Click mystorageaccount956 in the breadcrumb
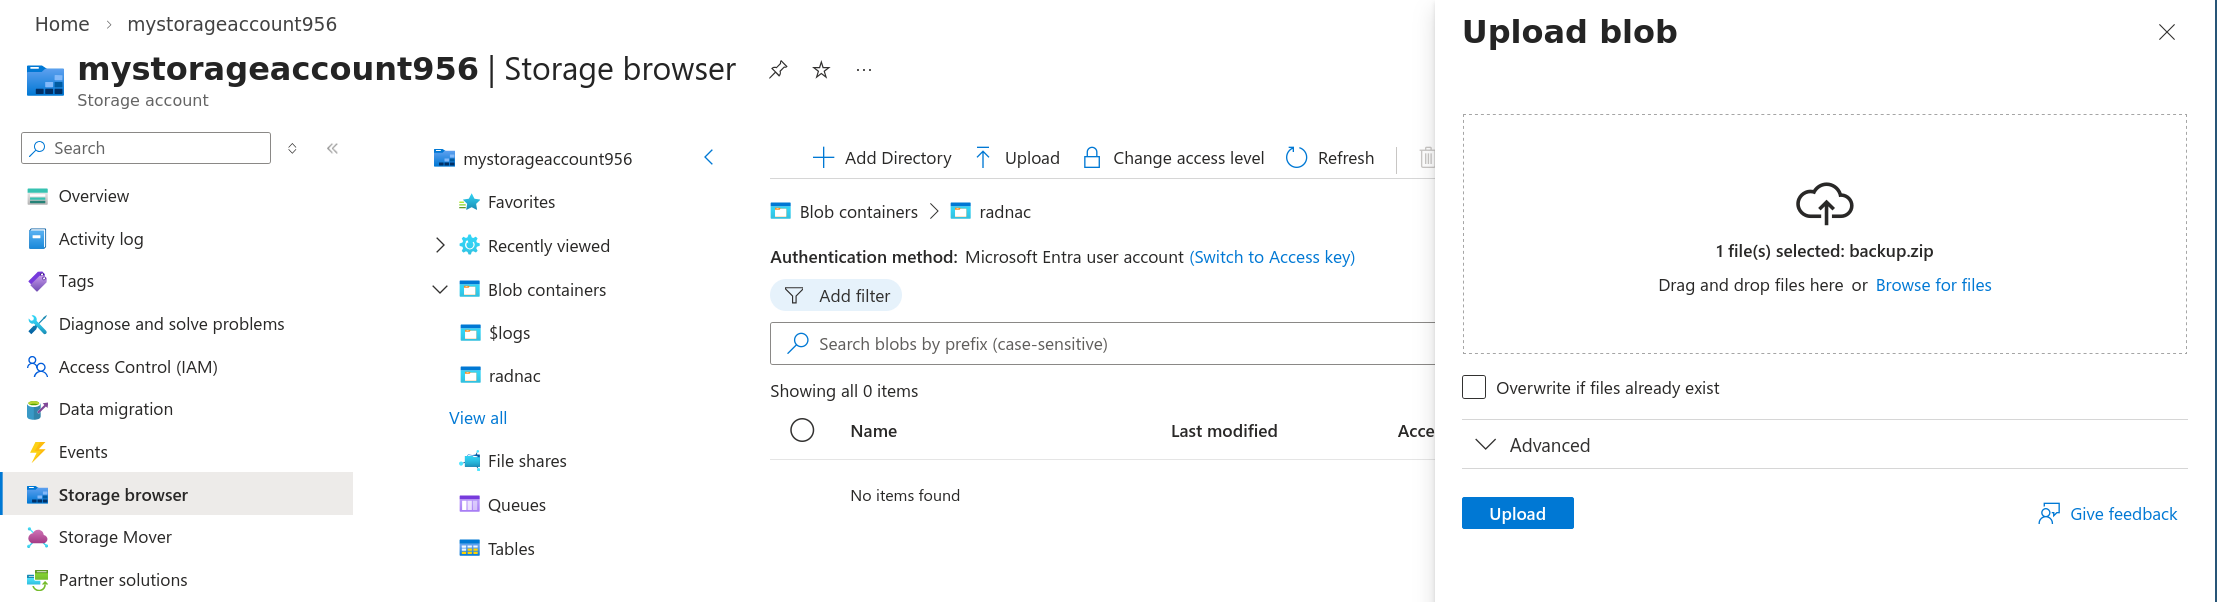Image resolution: width=2217 pixels, height=602 pixels. pos(232,24)
